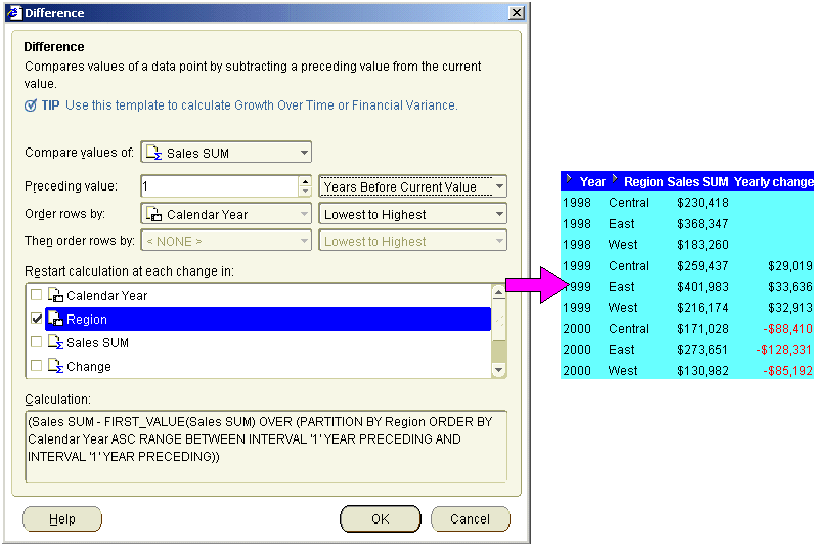Viewport: 816px width, 546px height.
Task: Click the Change item icon in list
Action: [x=55, y=366]
